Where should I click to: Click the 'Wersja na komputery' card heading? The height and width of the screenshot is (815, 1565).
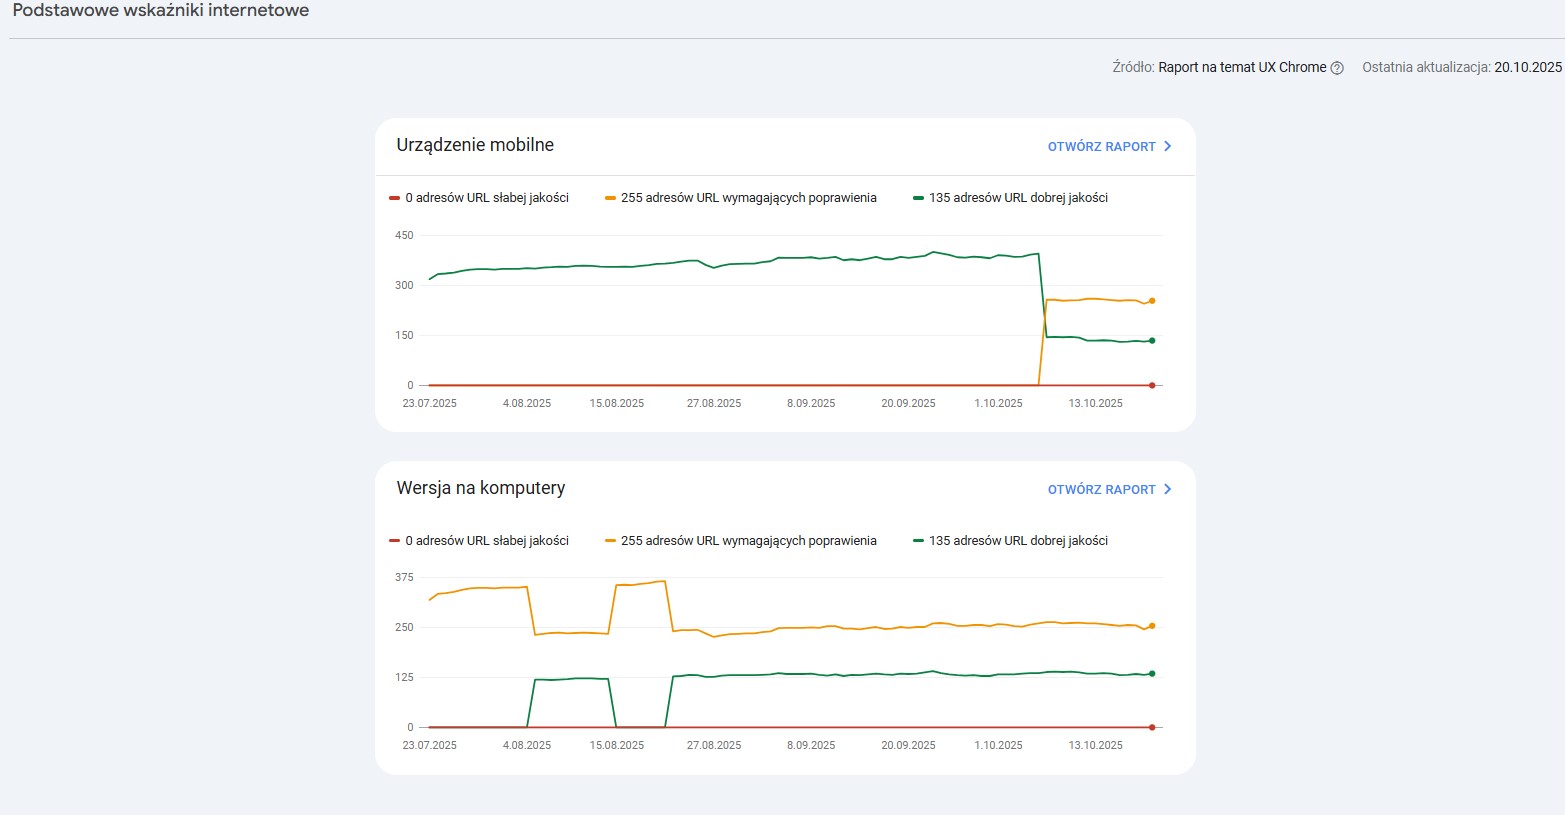[x=481, y=488]
